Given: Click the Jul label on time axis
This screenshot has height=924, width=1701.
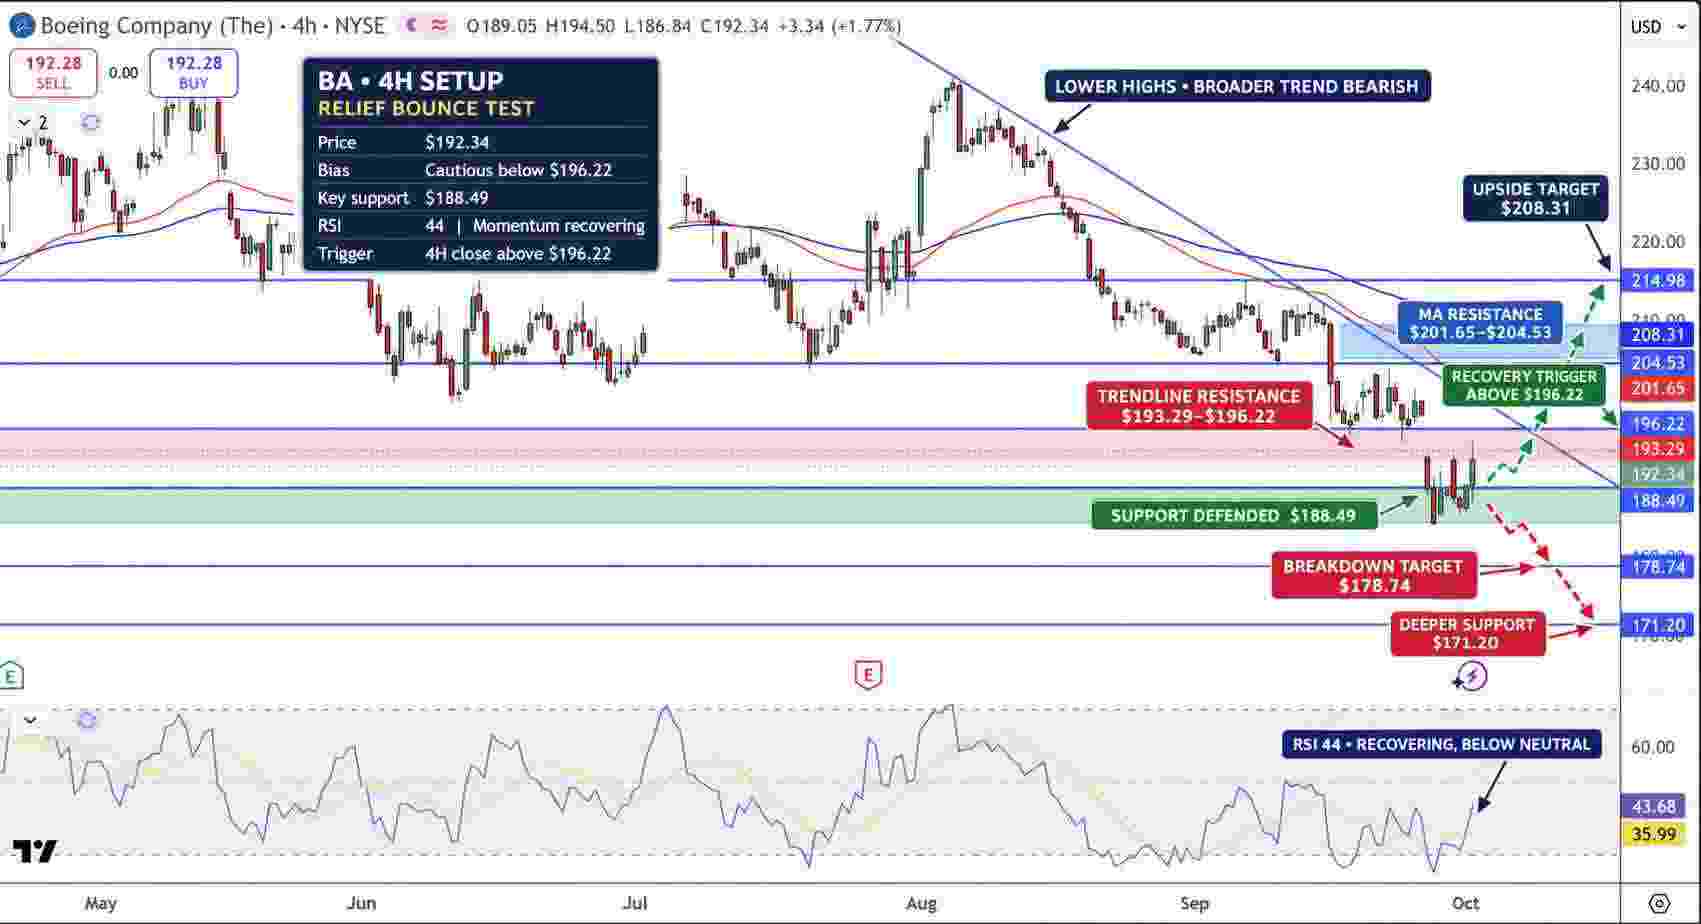Looking at the screenshot, I should [x=634, y=903].
